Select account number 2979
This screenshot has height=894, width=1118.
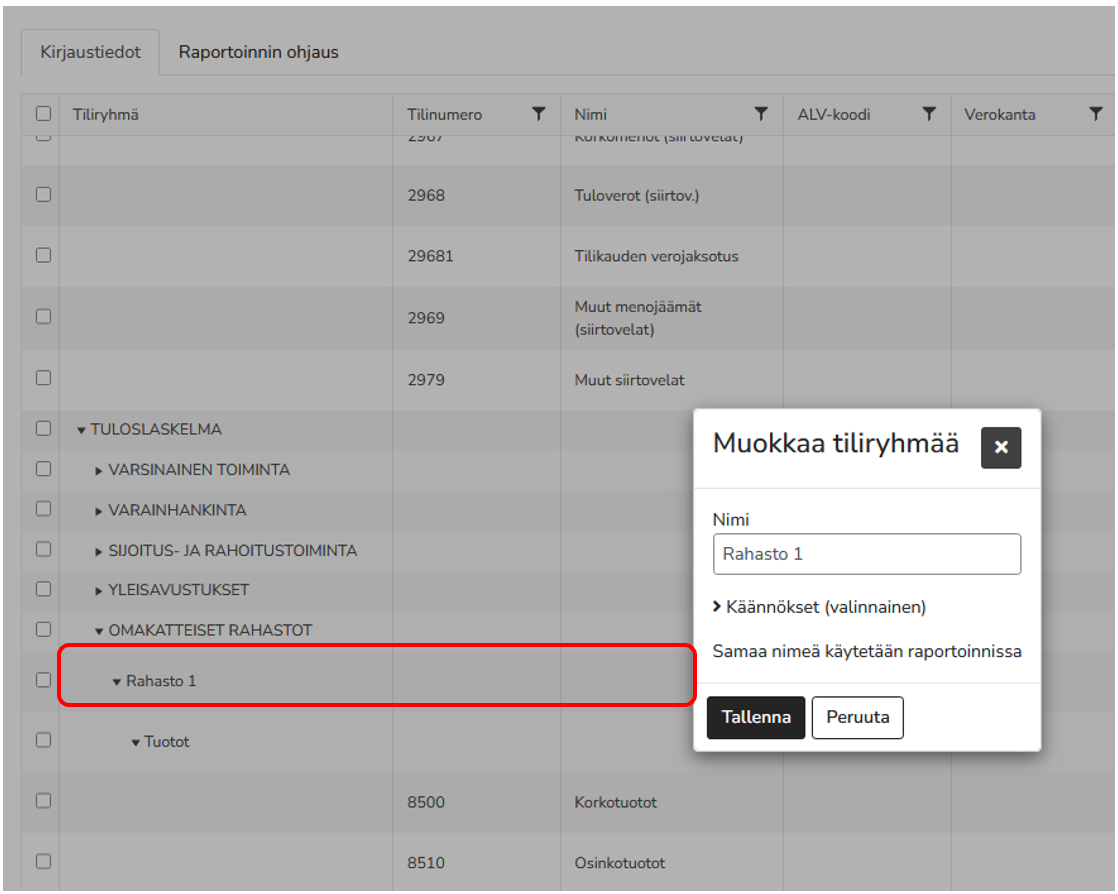(x=426, y=380)
